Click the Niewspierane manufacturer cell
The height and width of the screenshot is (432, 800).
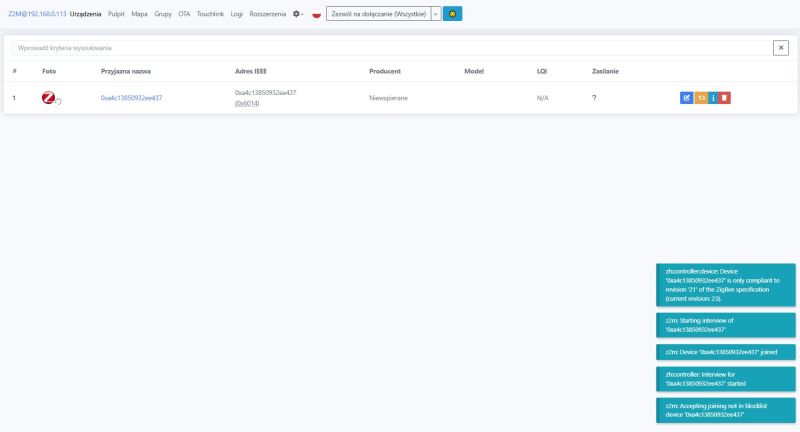(388, 98)
